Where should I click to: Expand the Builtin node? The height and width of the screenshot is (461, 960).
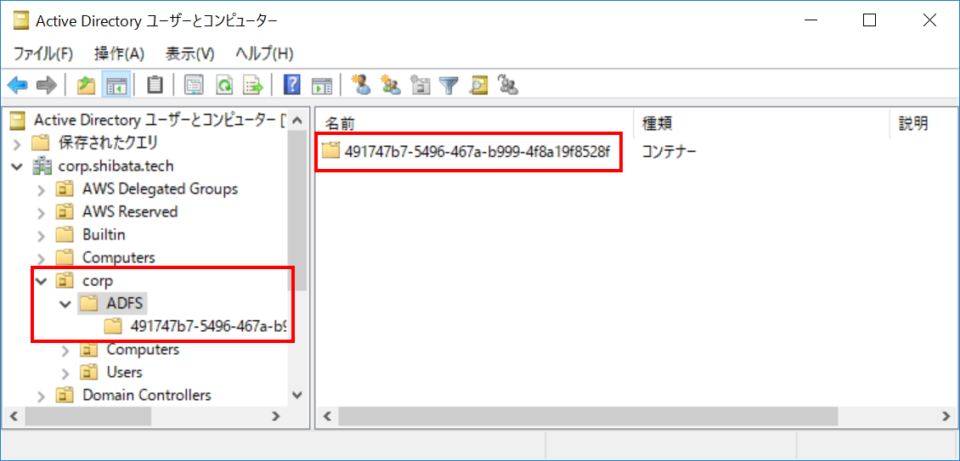[x=42, y=234]
